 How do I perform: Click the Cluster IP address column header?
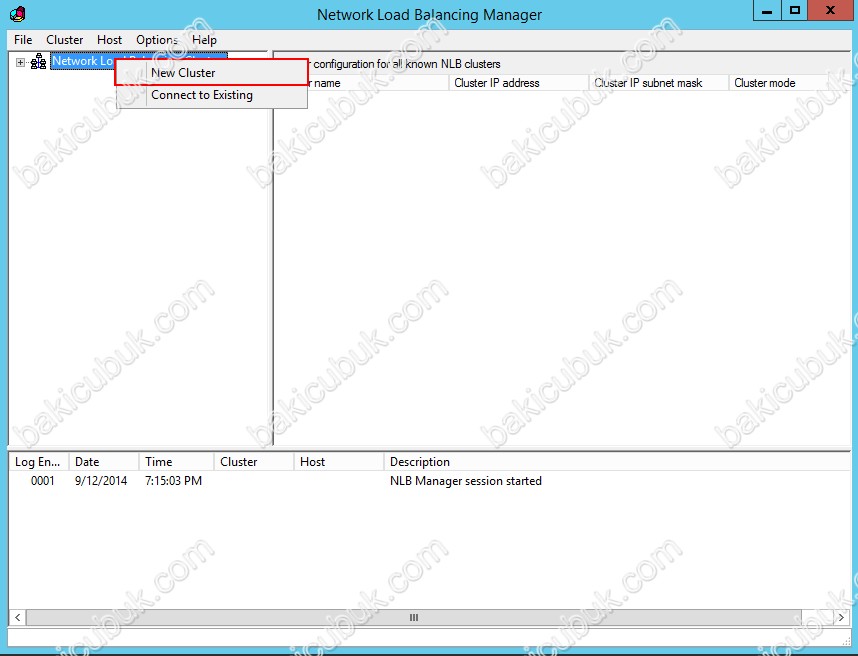pos(518,83)
